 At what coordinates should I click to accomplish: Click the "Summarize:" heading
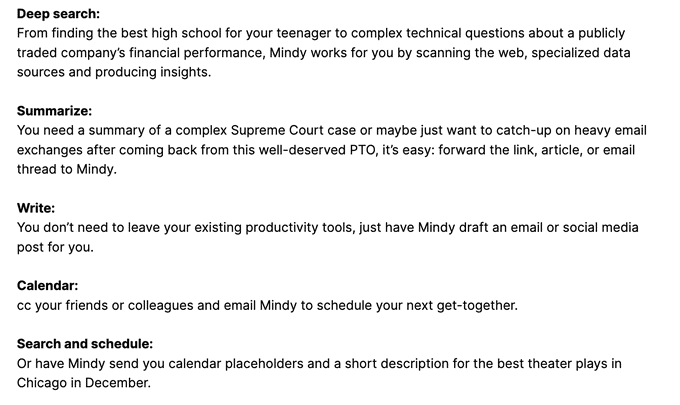(x=54, y=111)
